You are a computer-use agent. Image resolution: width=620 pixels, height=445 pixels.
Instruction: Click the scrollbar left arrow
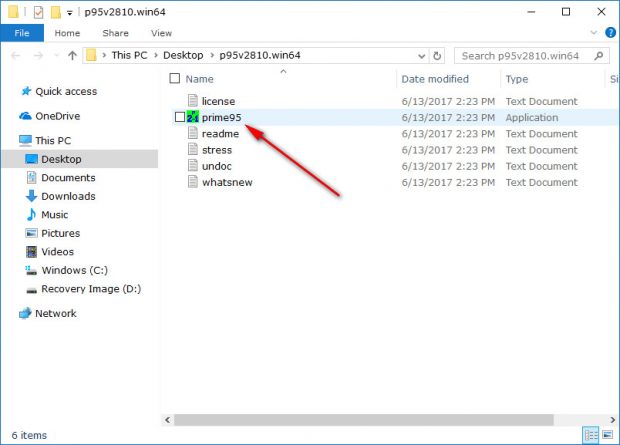tap(168, 420)
